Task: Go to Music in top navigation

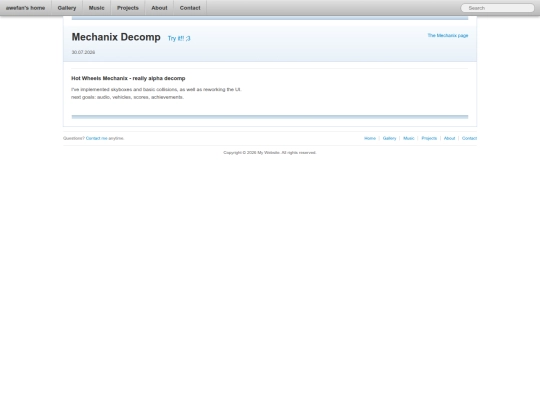Action: [x=96, y=8]
